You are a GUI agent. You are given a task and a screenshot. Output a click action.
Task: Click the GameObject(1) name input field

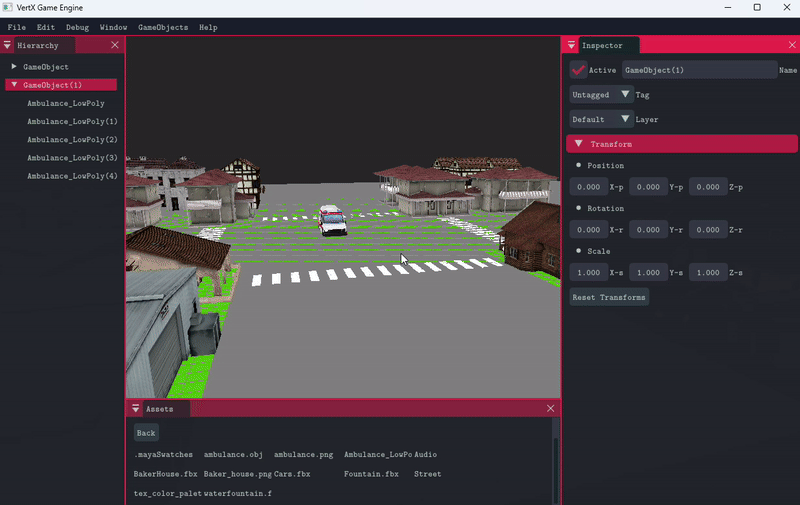point(699,70)
